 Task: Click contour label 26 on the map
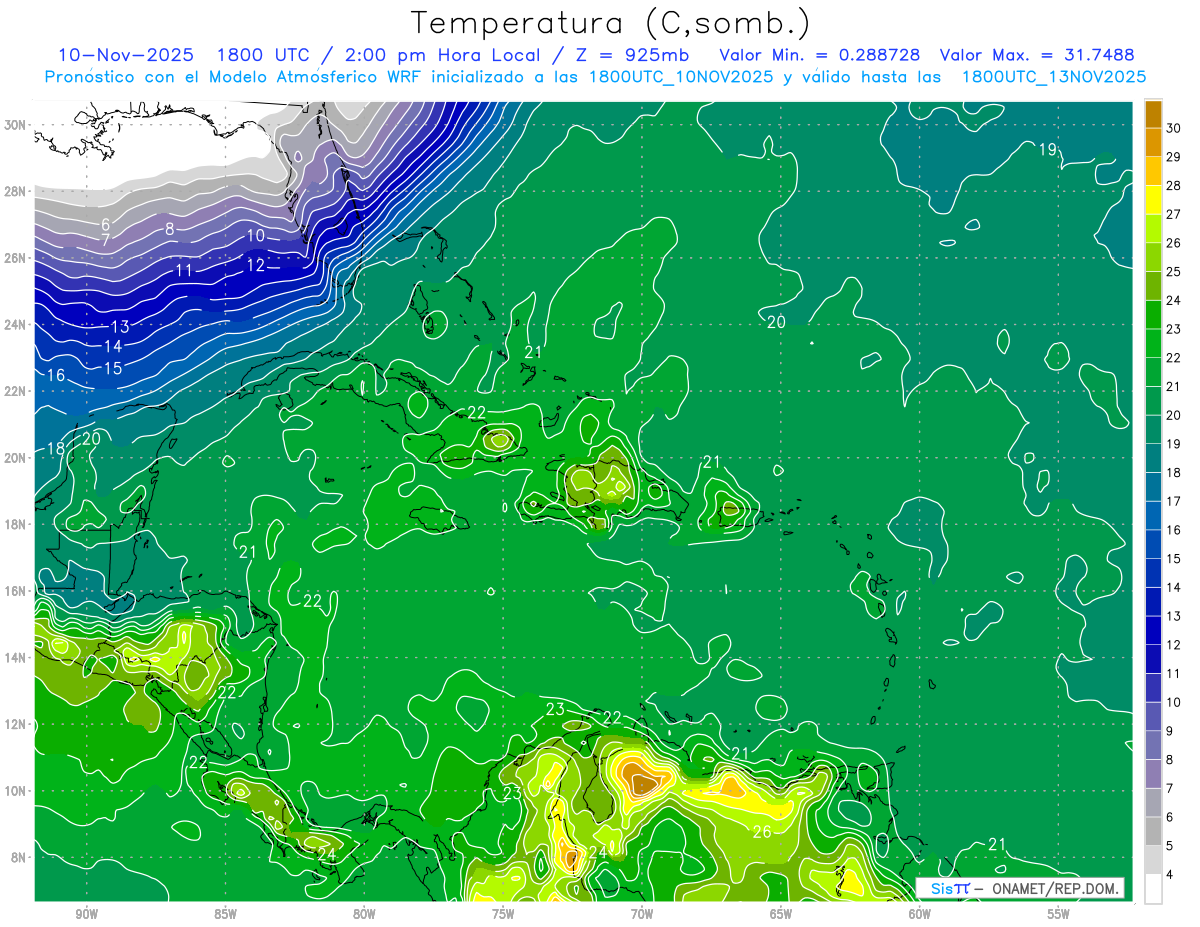tap(761, 832)
